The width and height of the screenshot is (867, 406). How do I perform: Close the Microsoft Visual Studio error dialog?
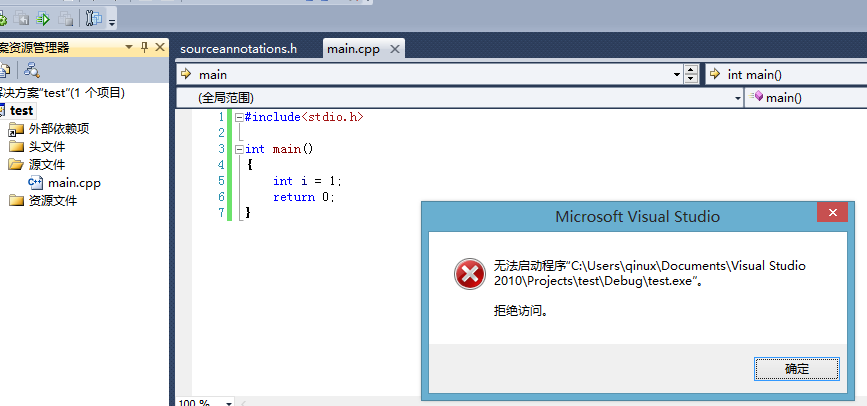833,212
